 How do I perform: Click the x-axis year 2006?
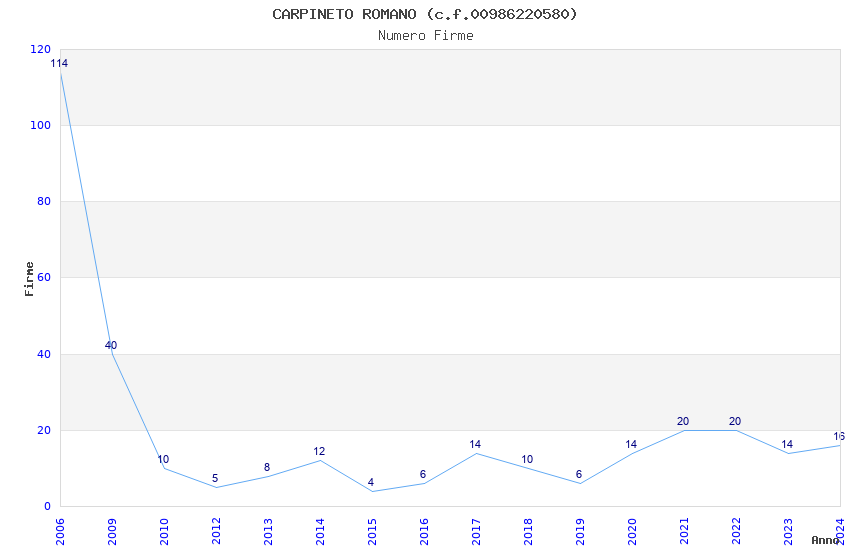pos(60,532)
